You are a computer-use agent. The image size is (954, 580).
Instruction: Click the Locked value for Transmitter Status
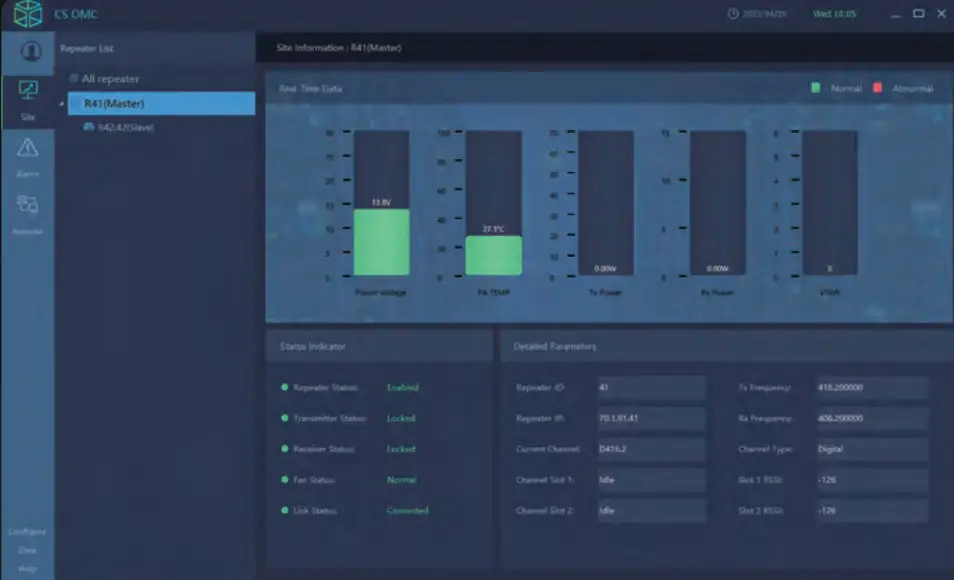point(401,418)
